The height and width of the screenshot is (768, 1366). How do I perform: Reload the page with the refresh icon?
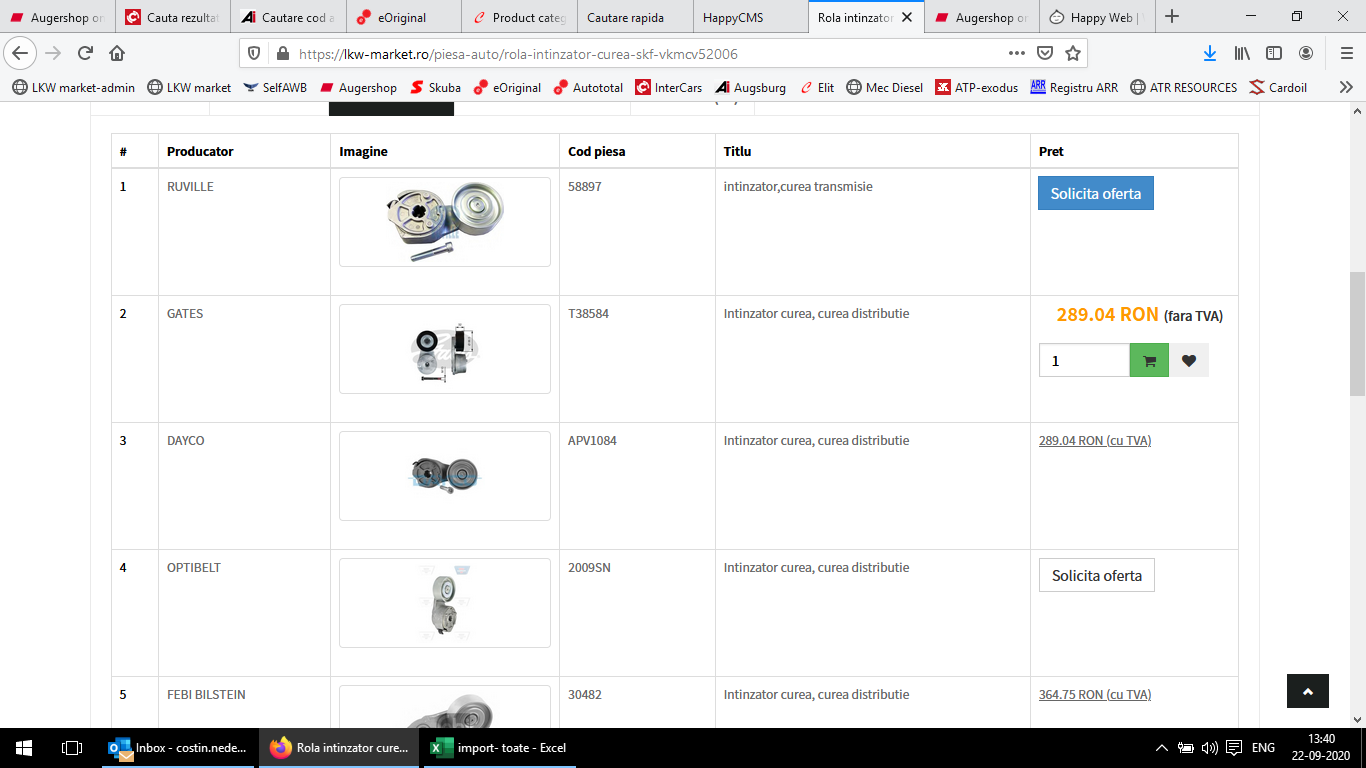86,53
